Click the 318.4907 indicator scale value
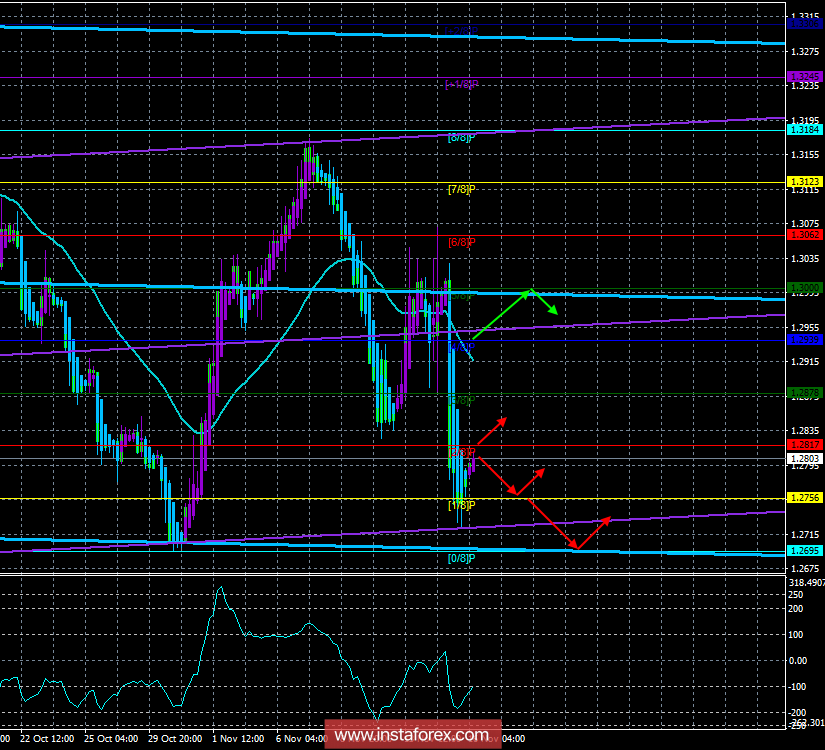Viewport: 825px width, 750px height. click(807, 583)
